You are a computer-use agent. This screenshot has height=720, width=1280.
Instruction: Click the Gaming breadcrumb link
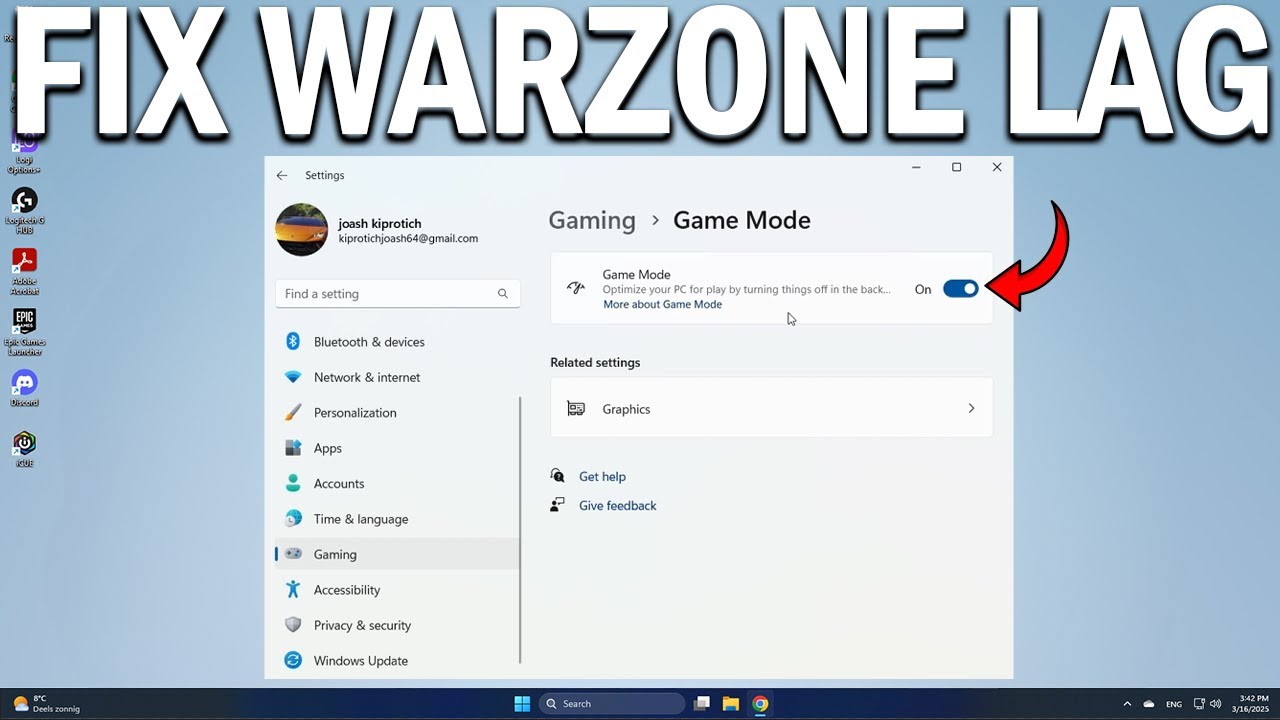point(592,220)
